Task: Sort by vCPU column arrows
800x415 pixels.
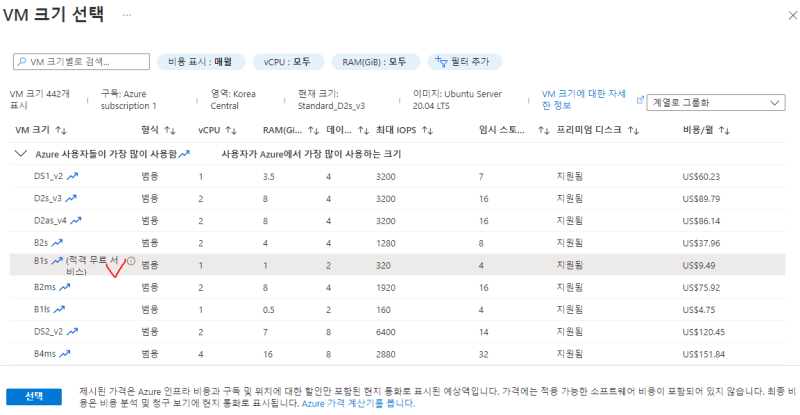Action: point(231,131)
